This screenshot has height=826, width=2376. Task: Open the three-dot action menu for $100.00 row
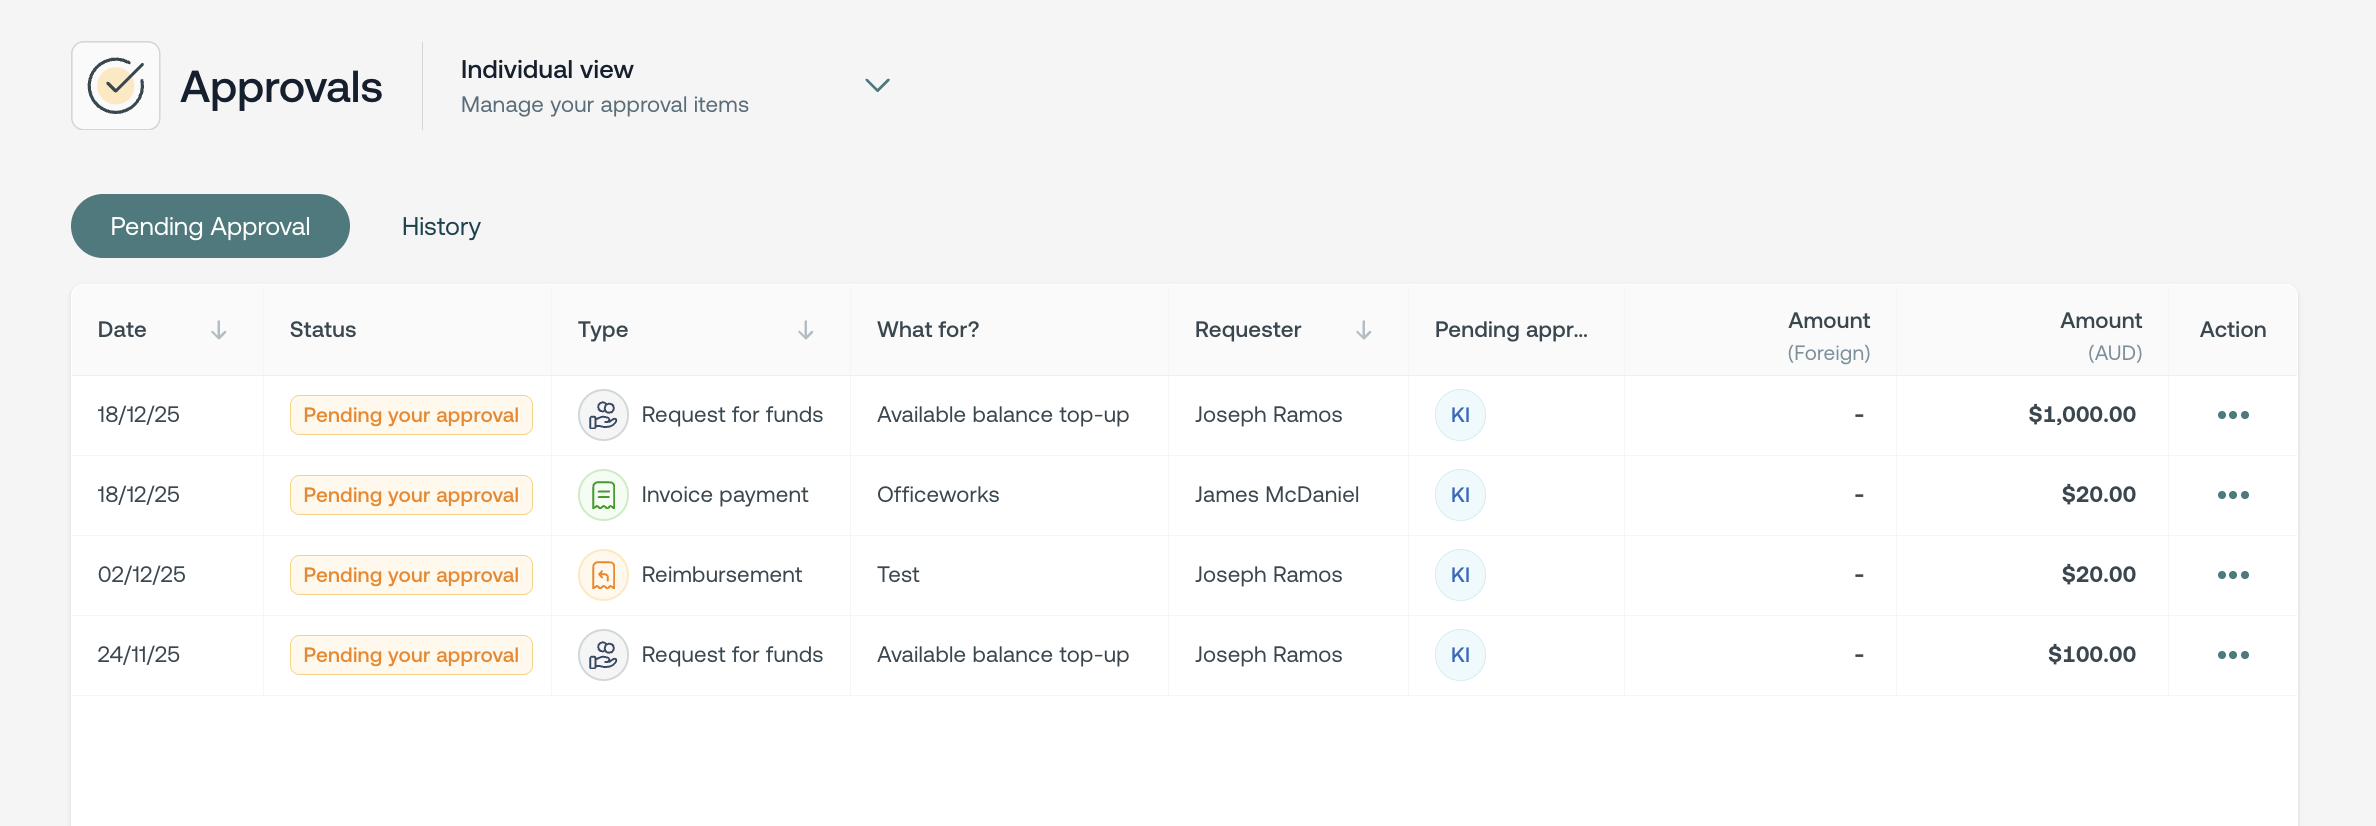(2232, 655)
